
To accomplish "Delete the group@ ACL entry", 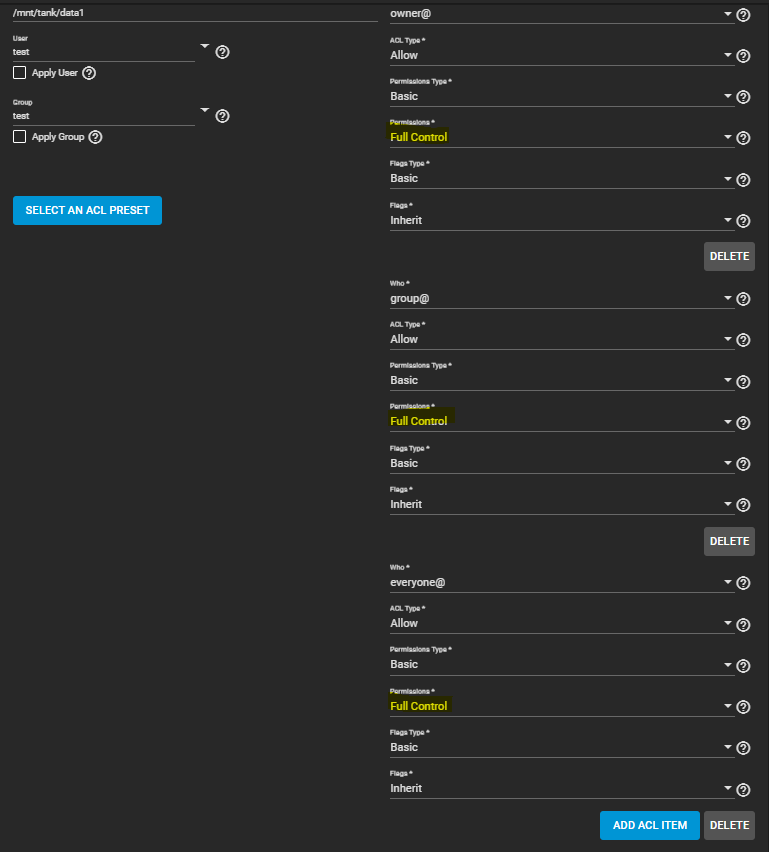I will point(729,541).
